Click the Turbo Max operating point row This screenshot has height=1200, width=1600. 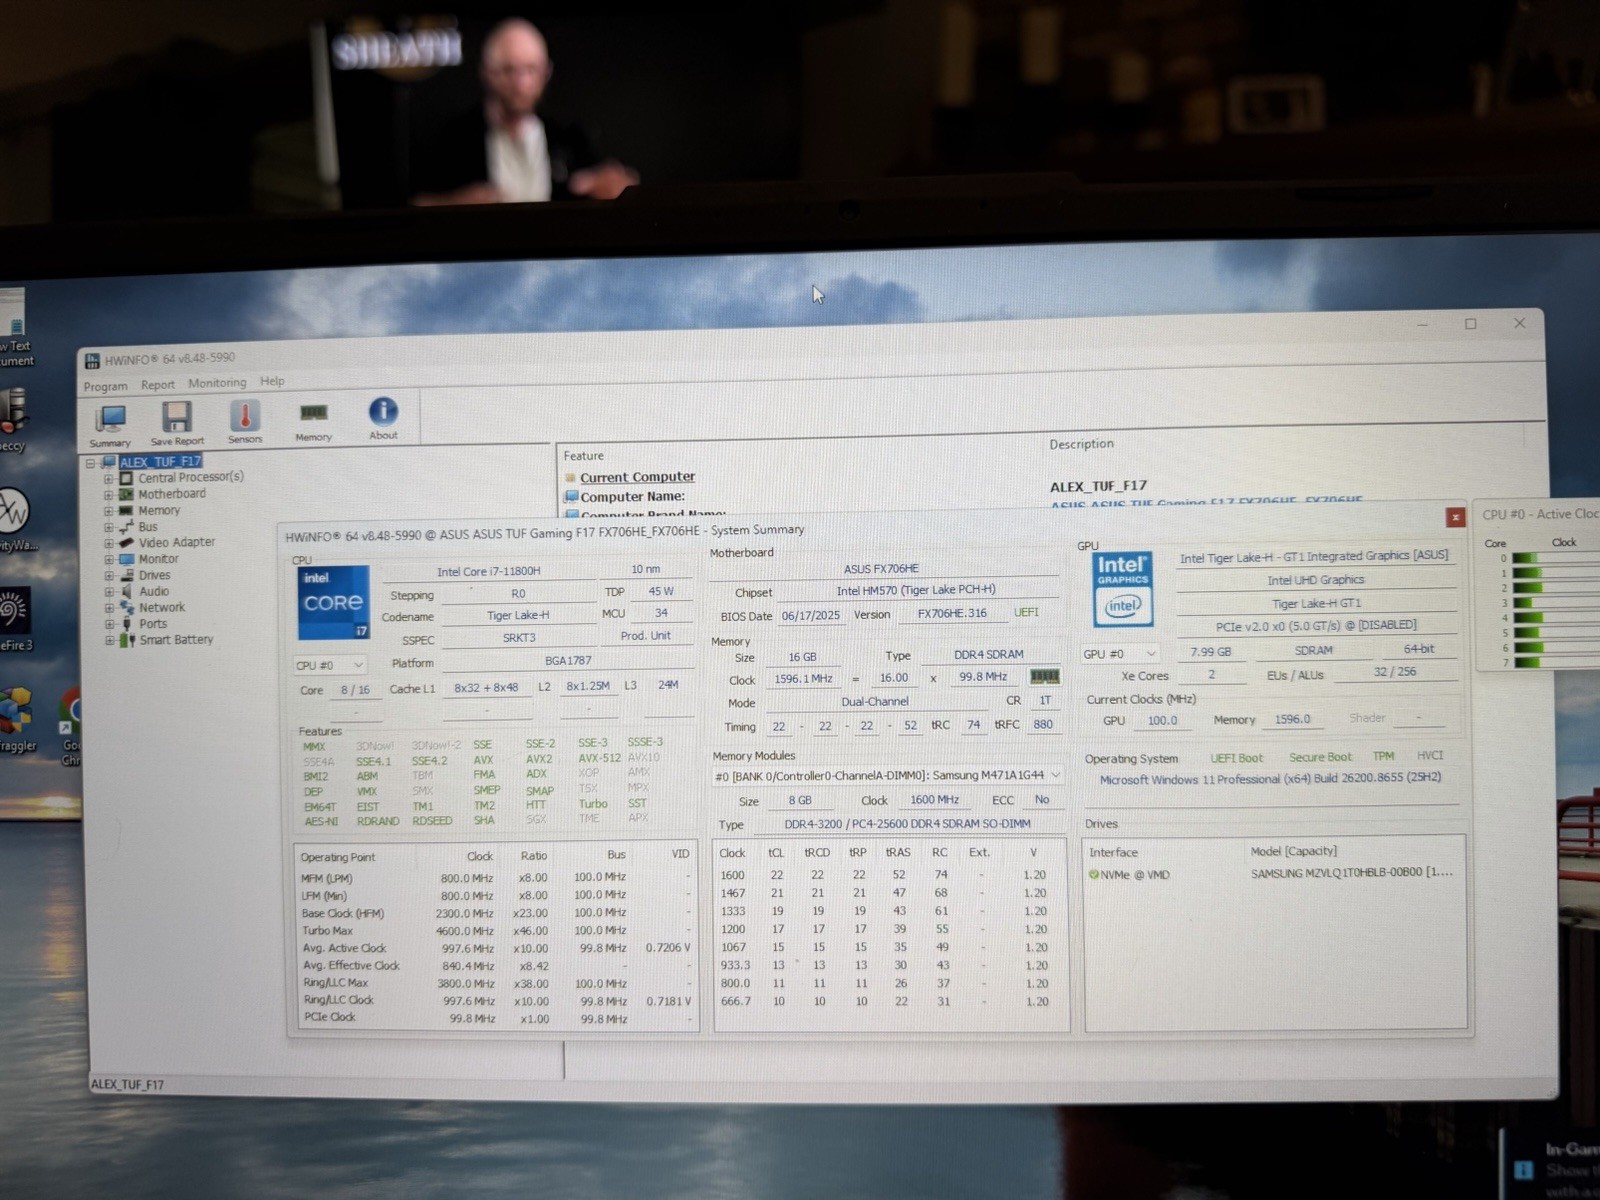coord(496,930)
